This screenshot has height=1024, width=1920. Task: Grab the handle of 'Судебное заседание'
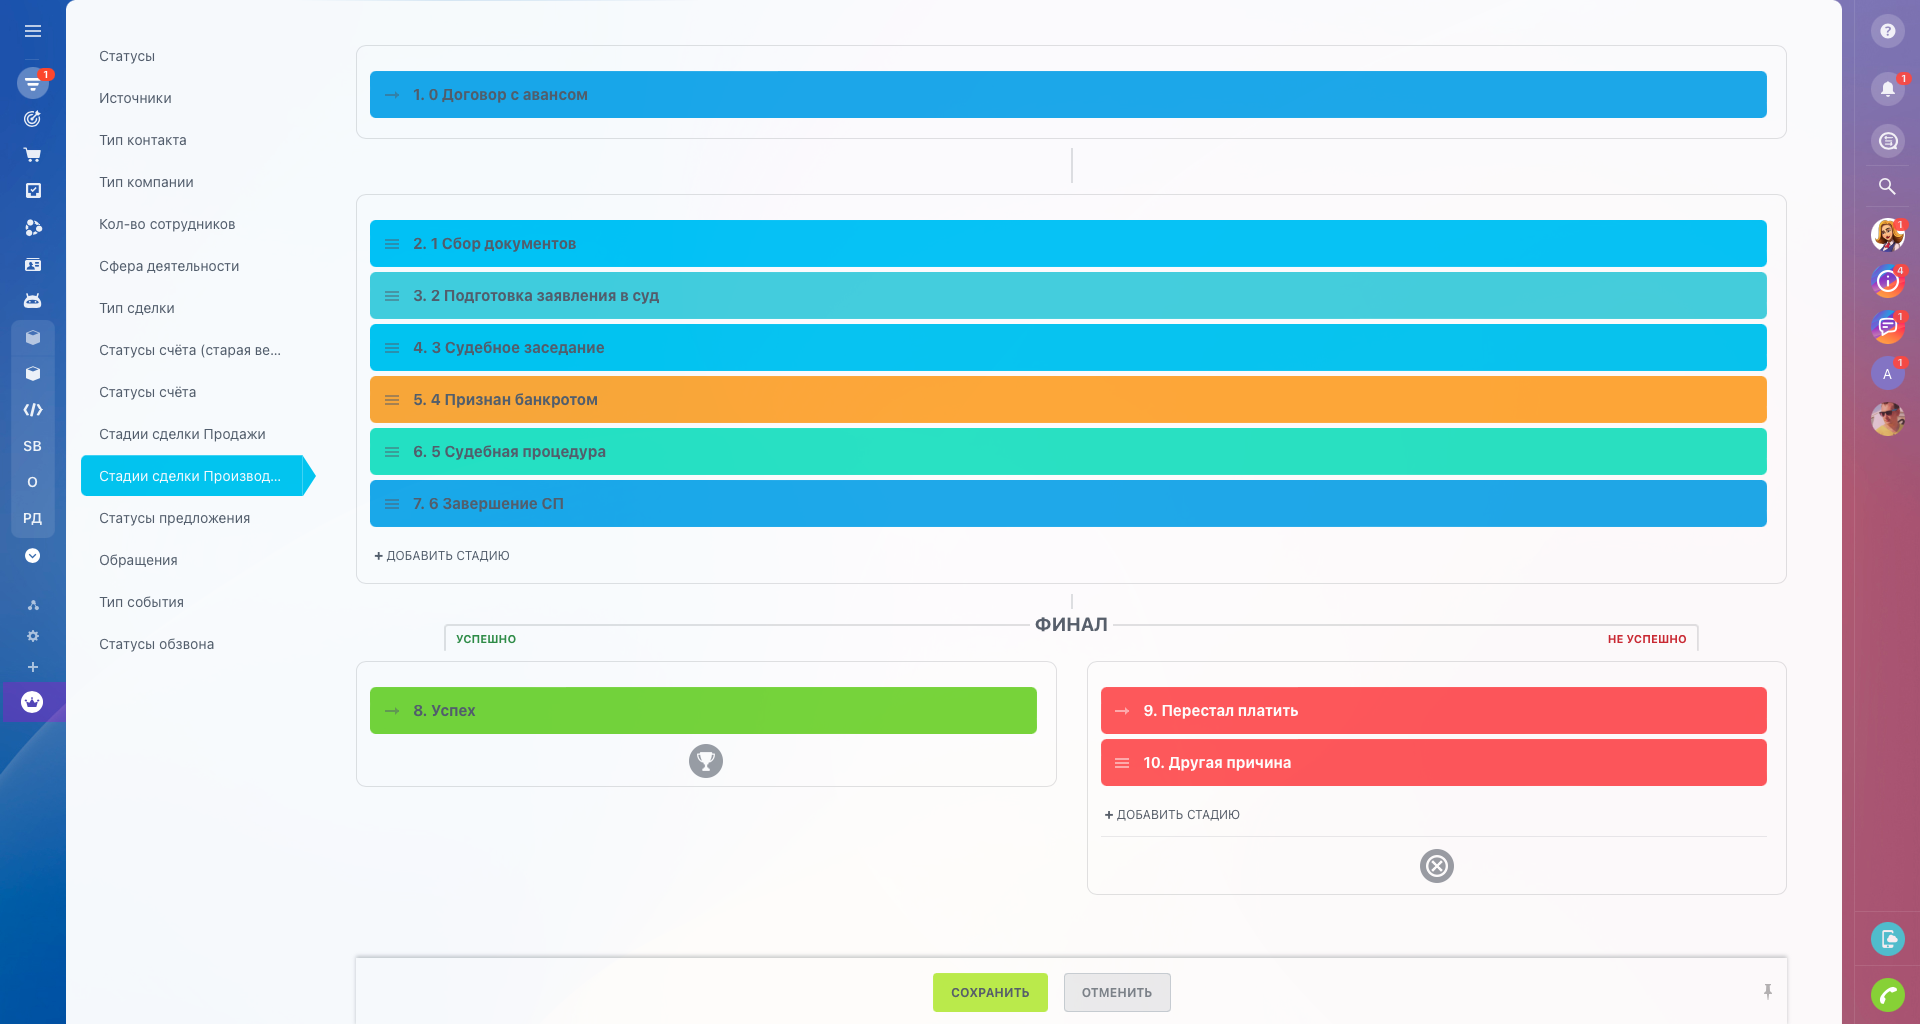pyautogui.click(x=392, y=348)
